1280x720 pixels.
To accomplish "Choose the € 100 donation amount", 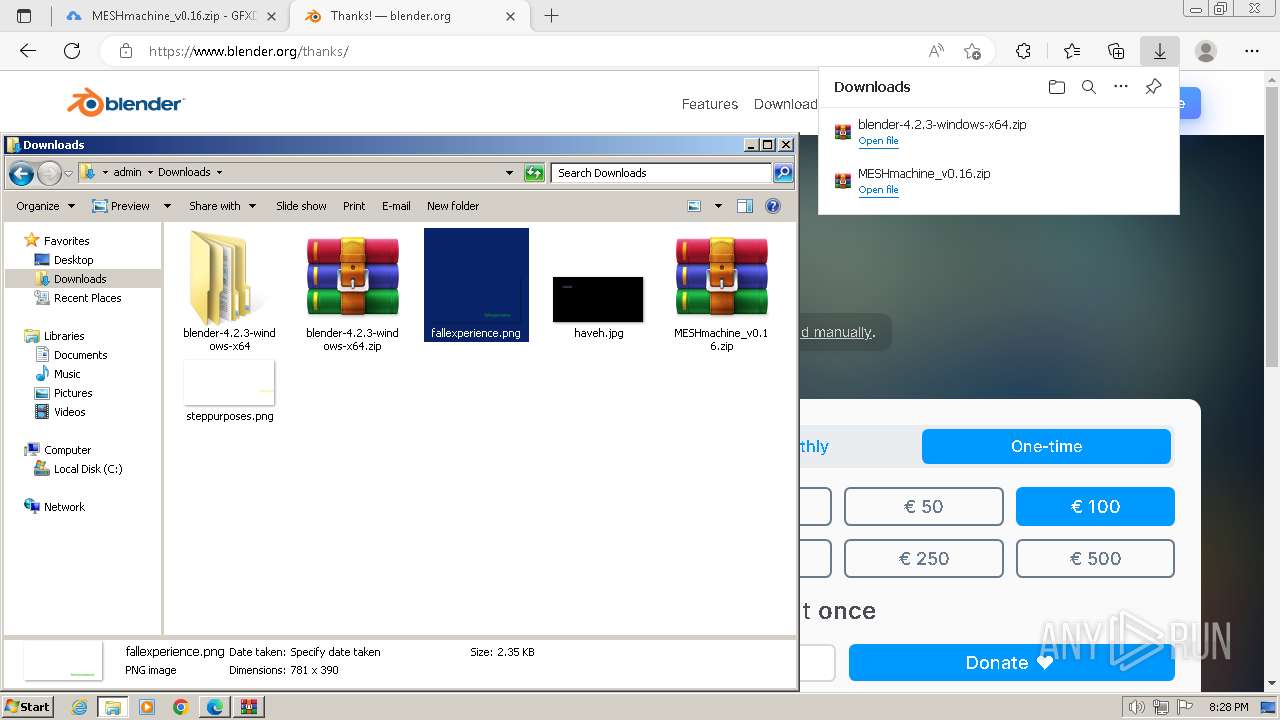I will (x=1095, y=507).
